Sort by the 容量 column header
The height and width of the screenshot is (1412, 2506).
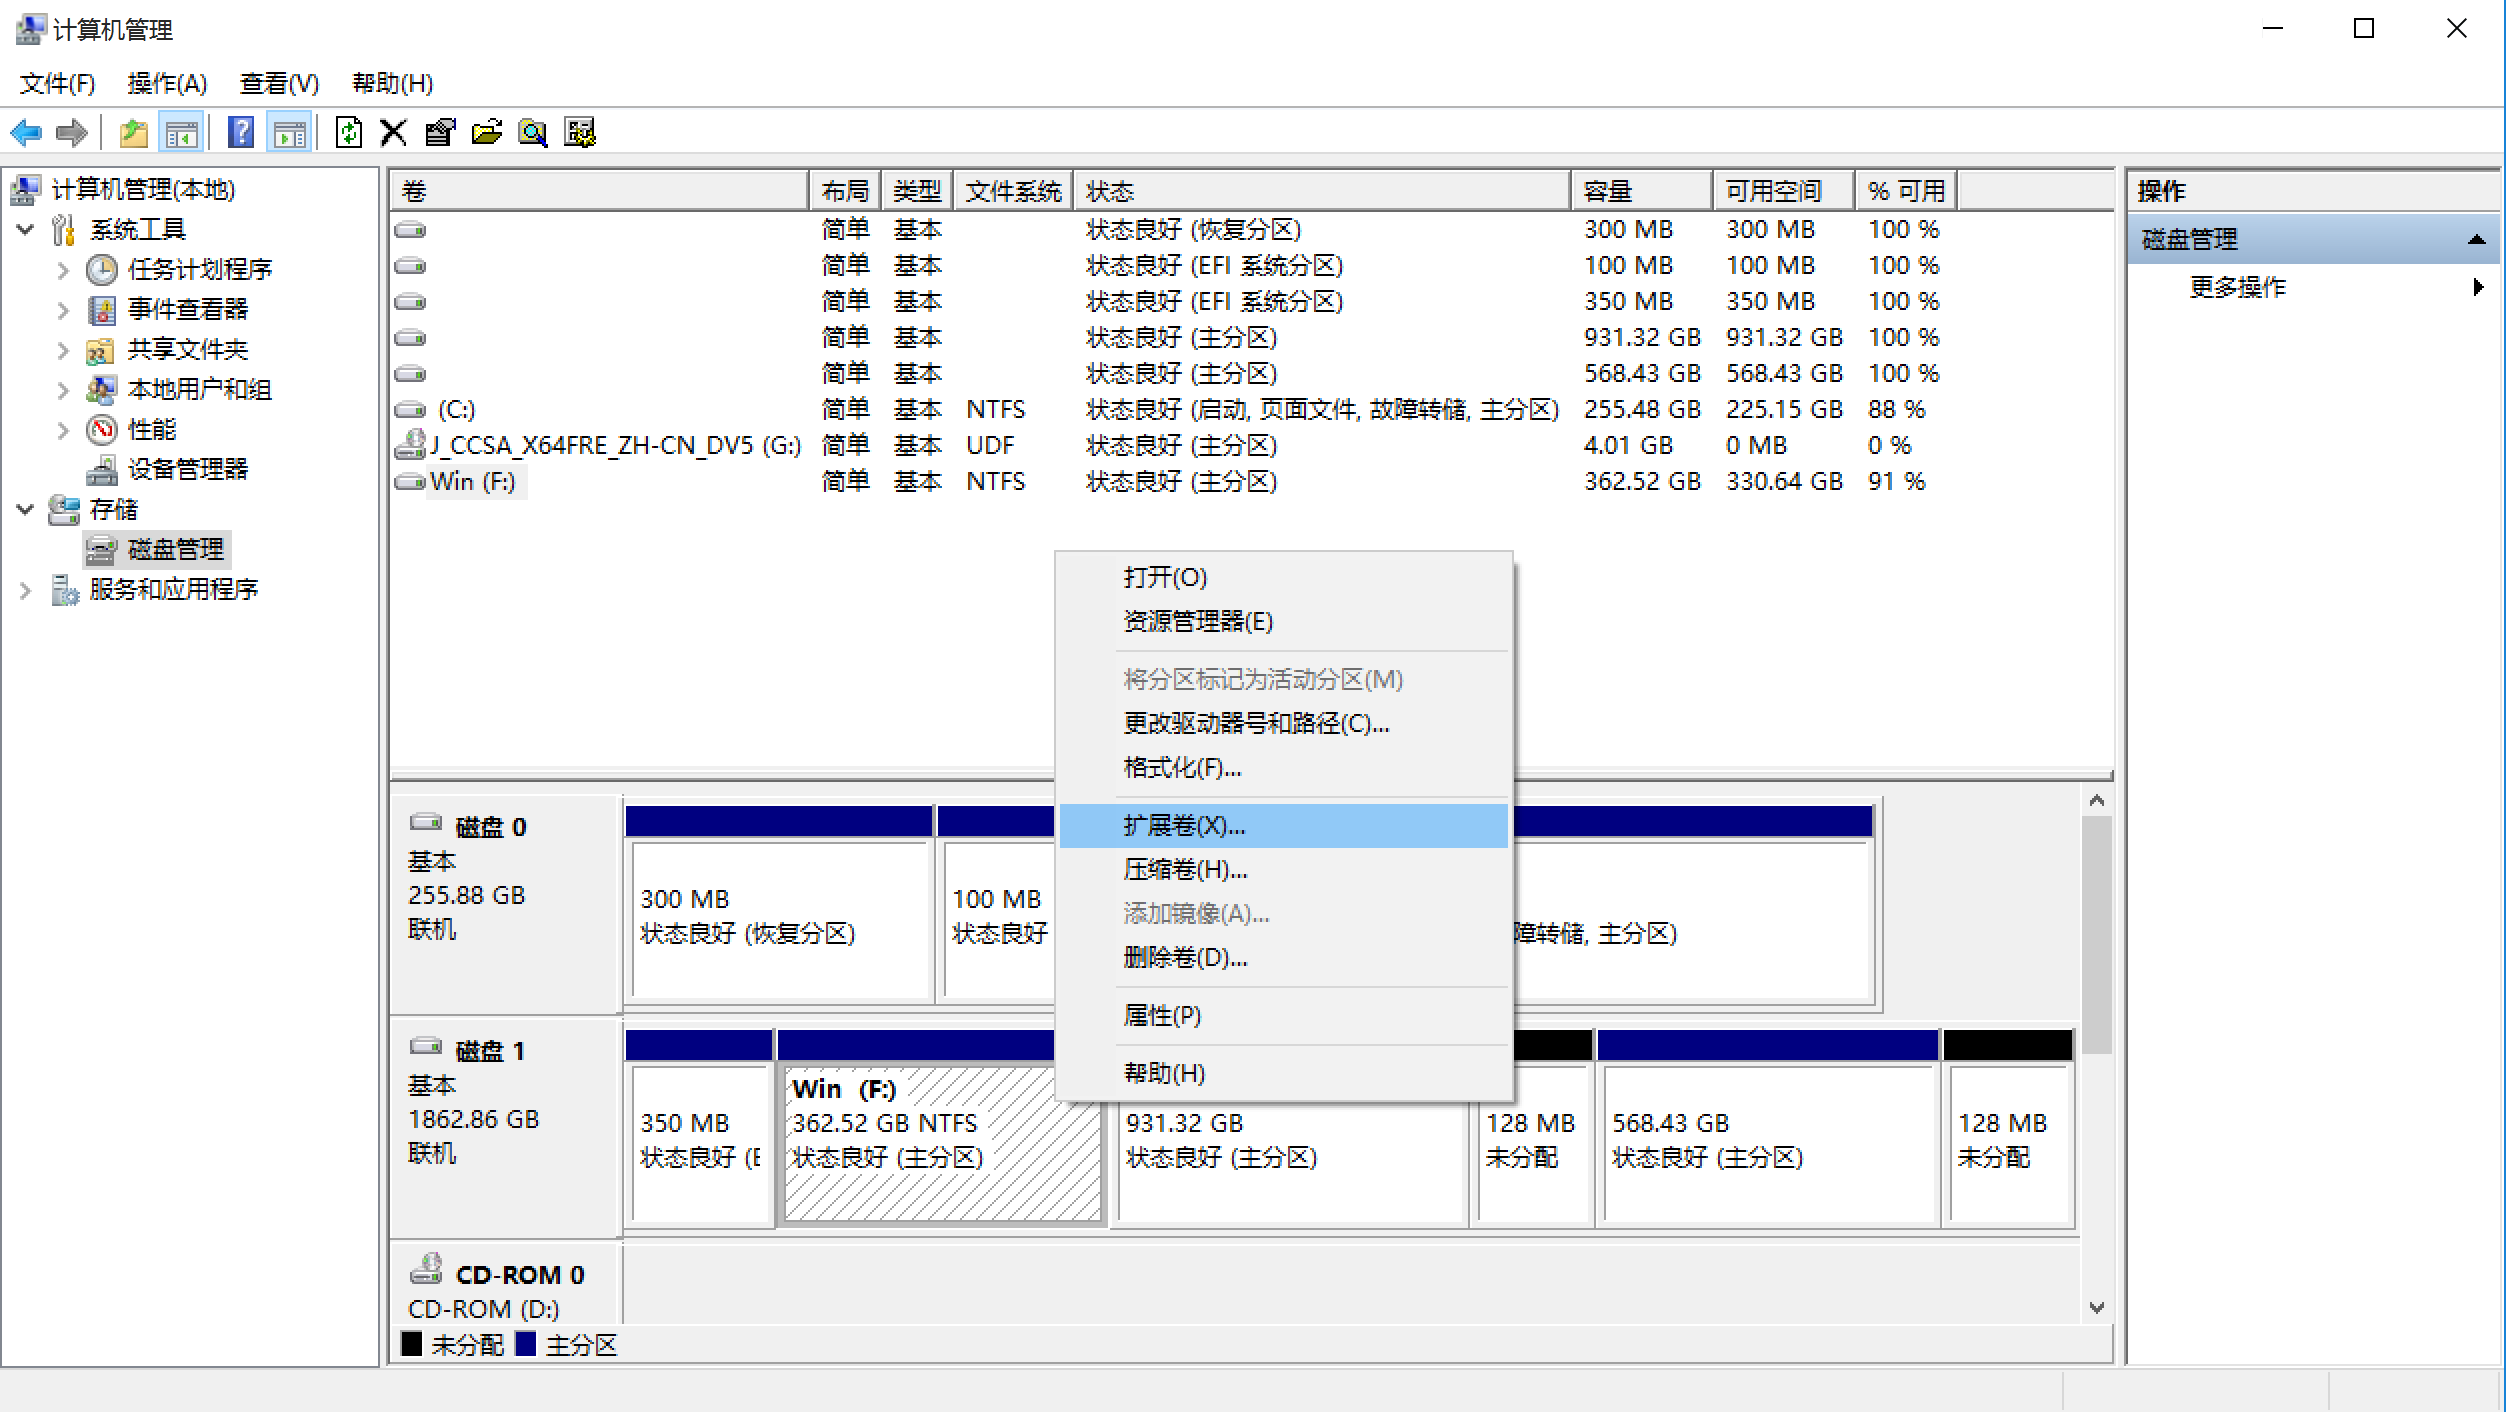pos(1641,190)
